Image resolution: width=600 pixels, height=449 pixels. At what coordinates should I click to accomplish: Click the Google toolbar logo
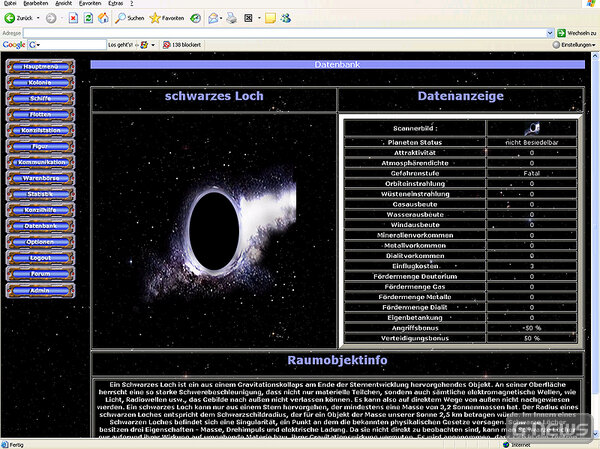point(14,45)
